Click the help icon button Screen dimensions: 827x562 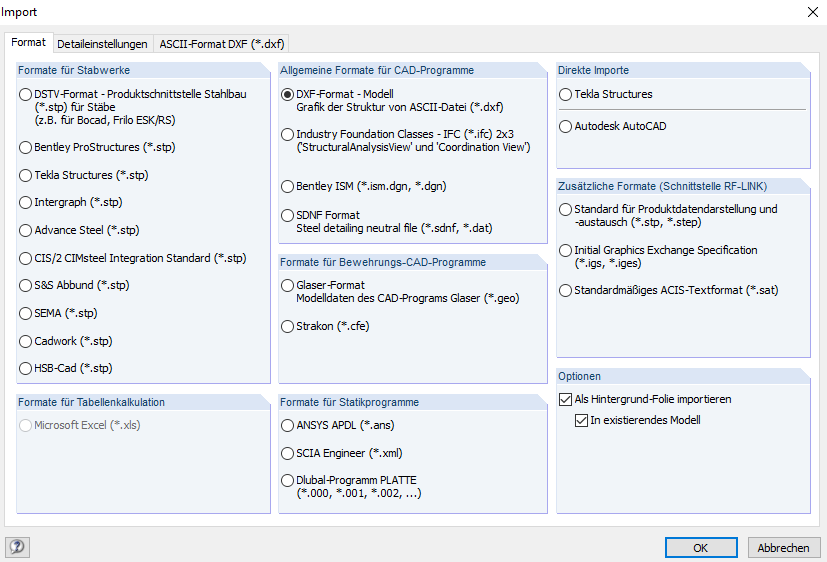(17, 547)
